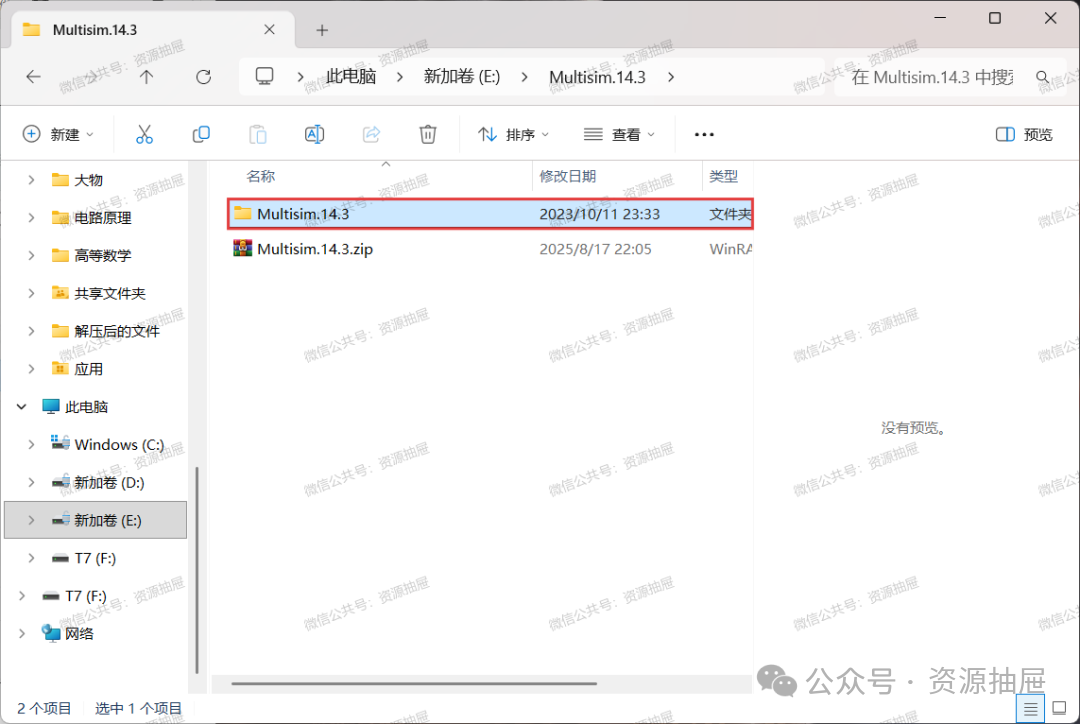The image size is (1080, 724).
Task: Click the Cut scissors icon
Action: [x=144, y=134]
